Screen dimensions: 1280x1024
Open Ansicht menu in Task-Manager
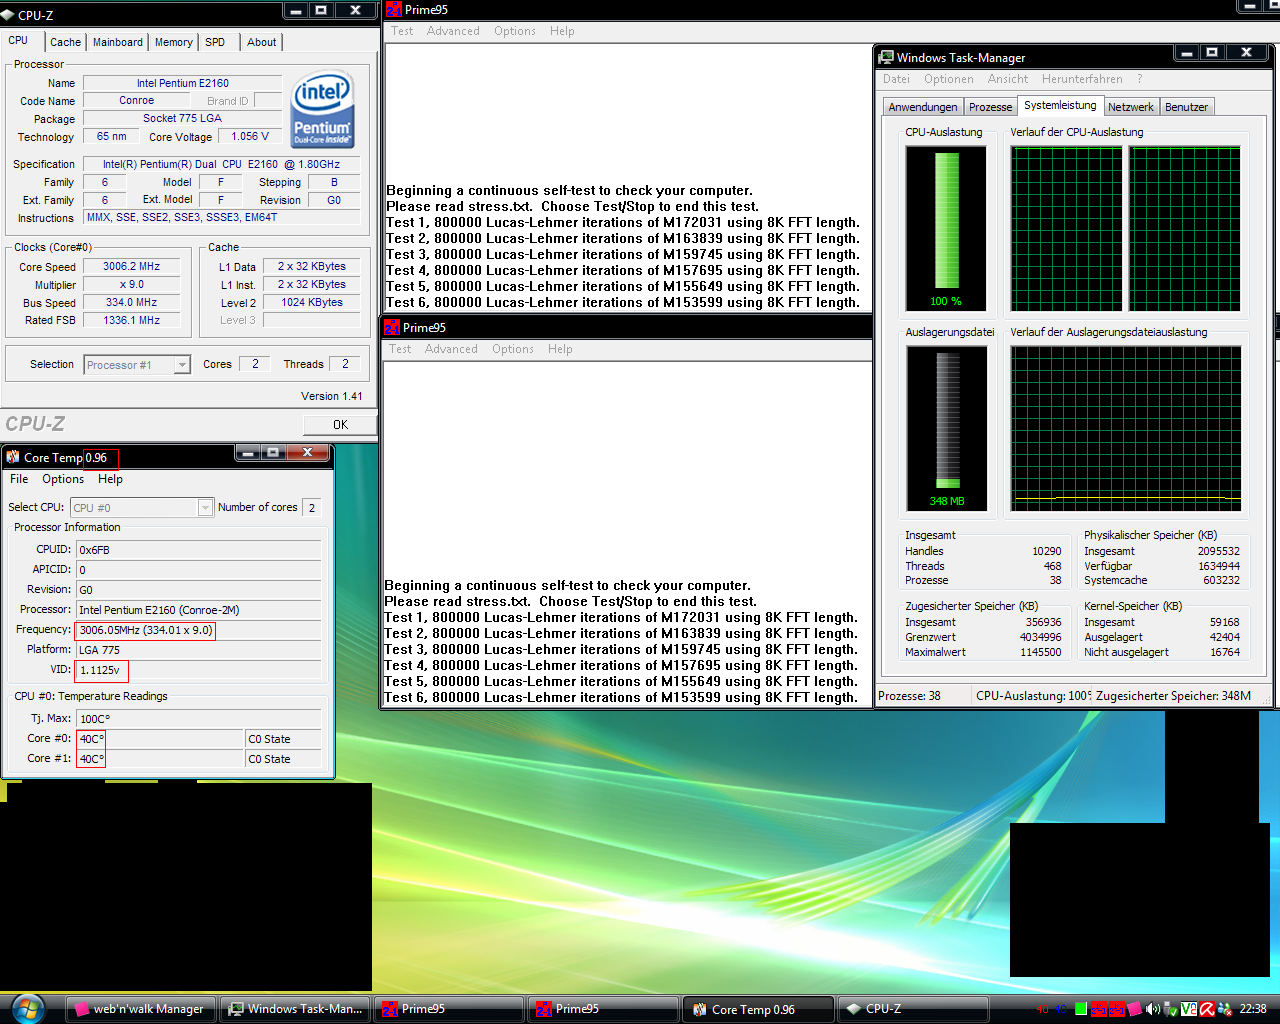coord(1008,79)
